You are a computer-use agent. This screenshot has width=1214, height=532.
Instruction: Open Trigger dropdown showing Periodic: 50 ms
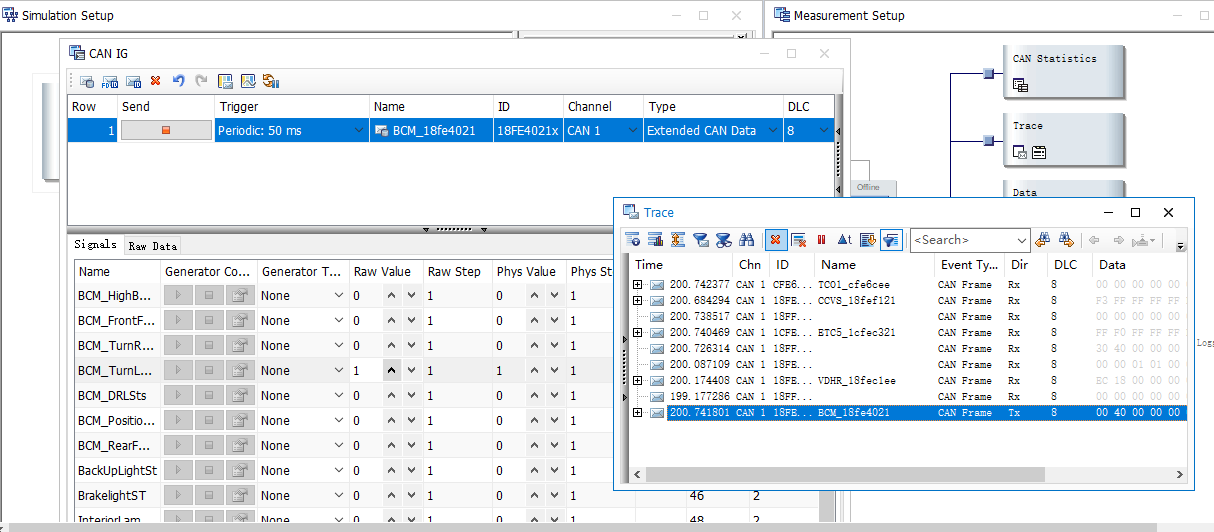tap(359, 130)
